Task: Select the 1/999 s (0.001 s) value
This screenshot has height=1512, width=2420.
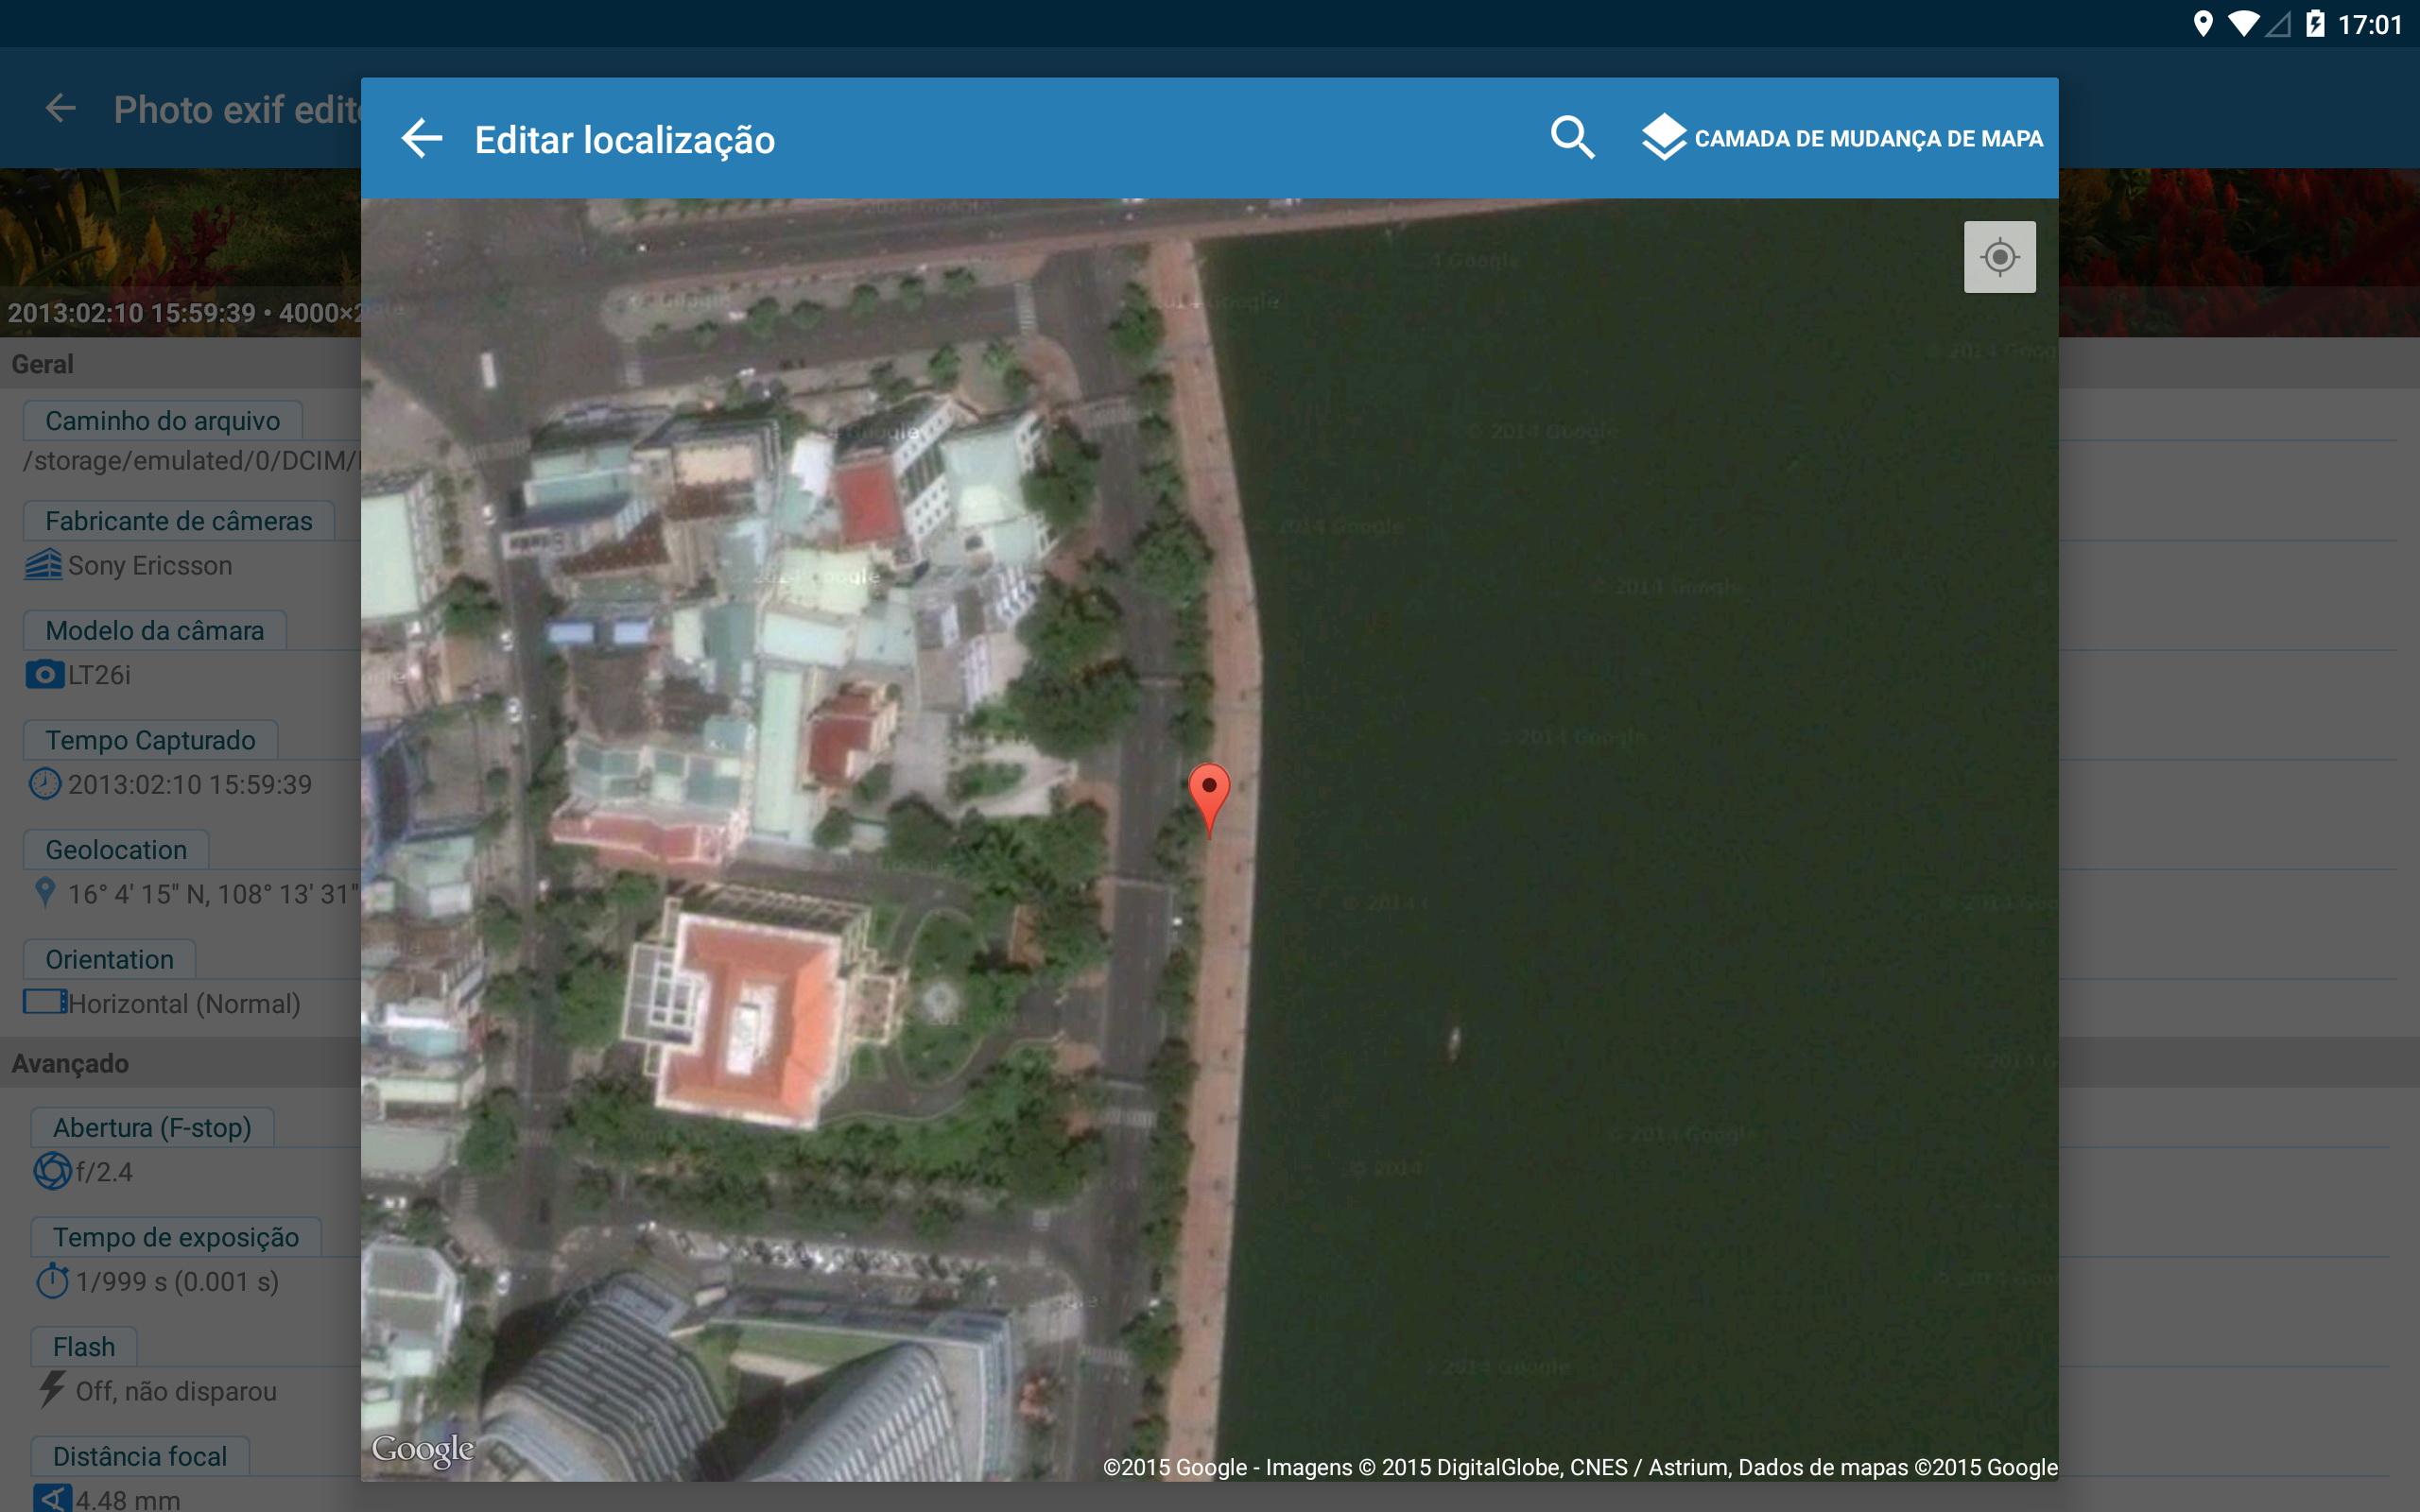Action: click(177, 1281)
